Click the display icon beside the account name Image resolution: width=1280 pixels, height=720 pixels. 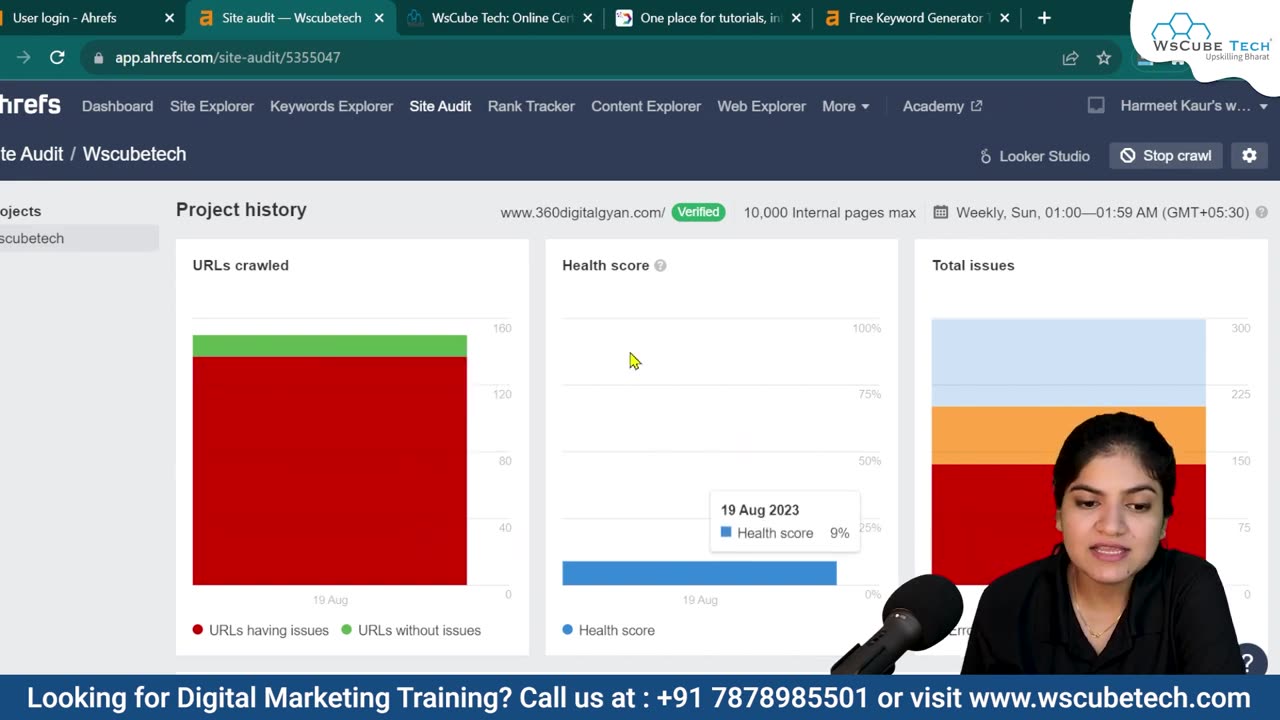pyautogui.click(x=1096, y=106)
